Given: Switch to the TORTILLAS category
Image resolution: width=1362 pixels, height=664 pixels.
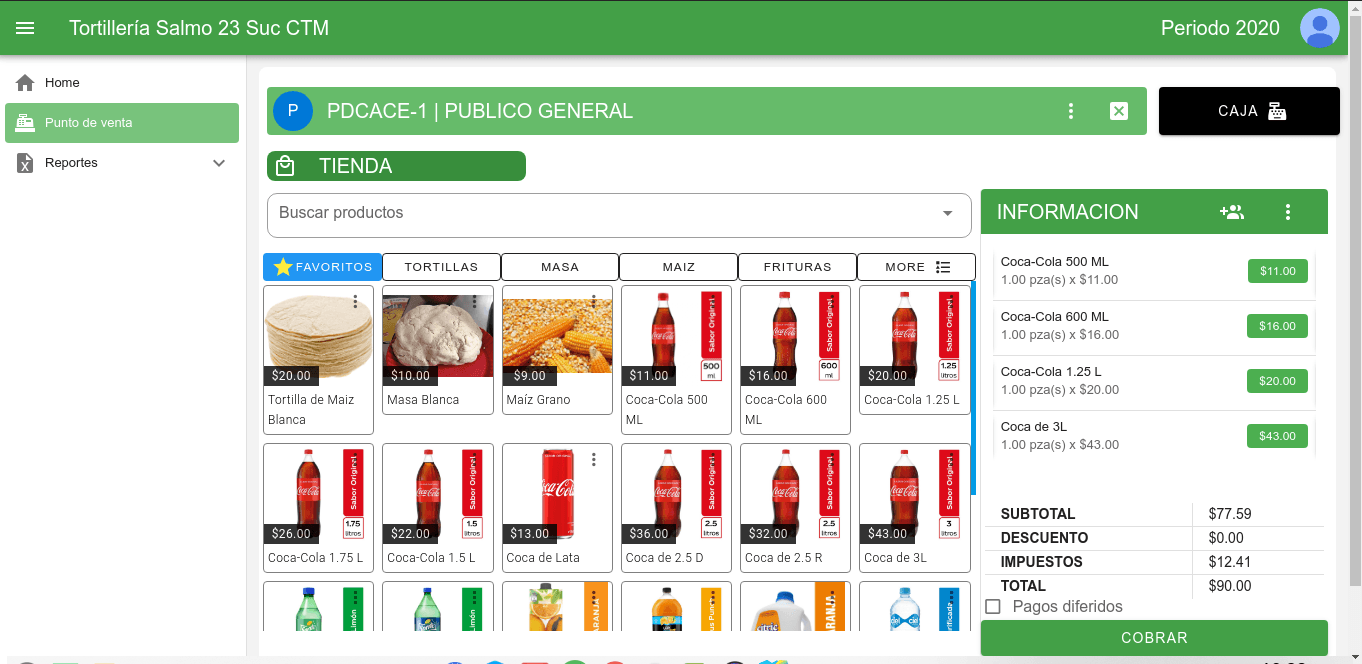Looking at the screenshot, I should pyautogui.click(x=441, y=267).
